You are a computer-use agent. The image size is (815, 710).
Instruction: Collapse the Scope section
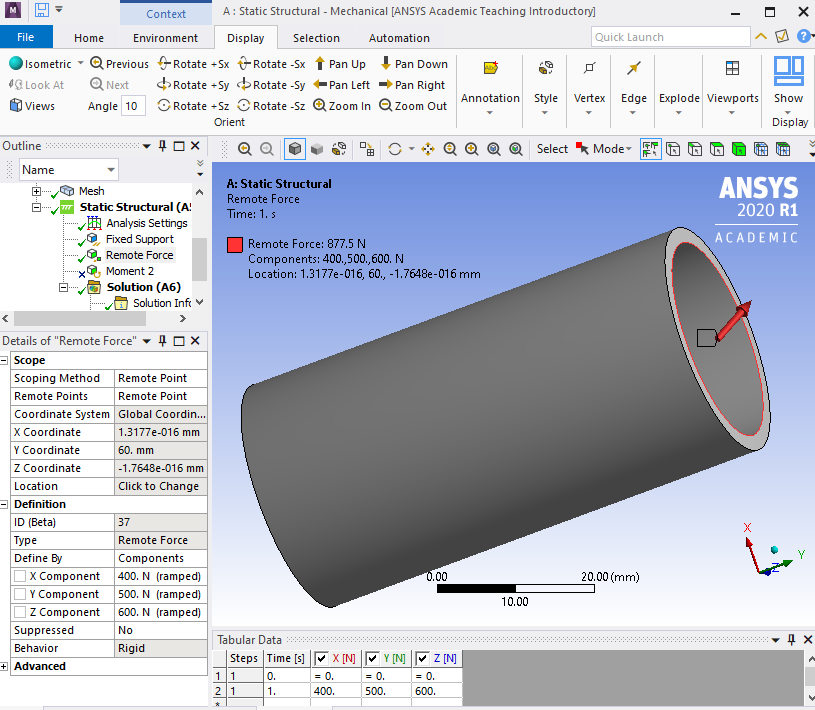(x=5, y=360)
